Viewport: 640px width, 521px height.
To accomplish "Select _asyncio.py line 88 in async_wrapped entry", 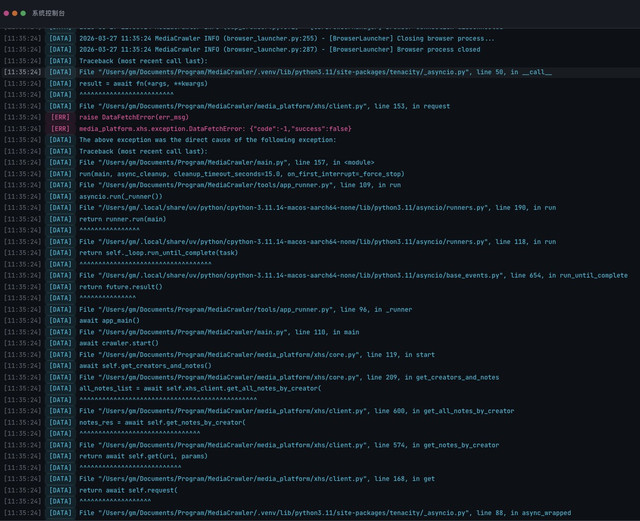I will (x=325, y=513).
